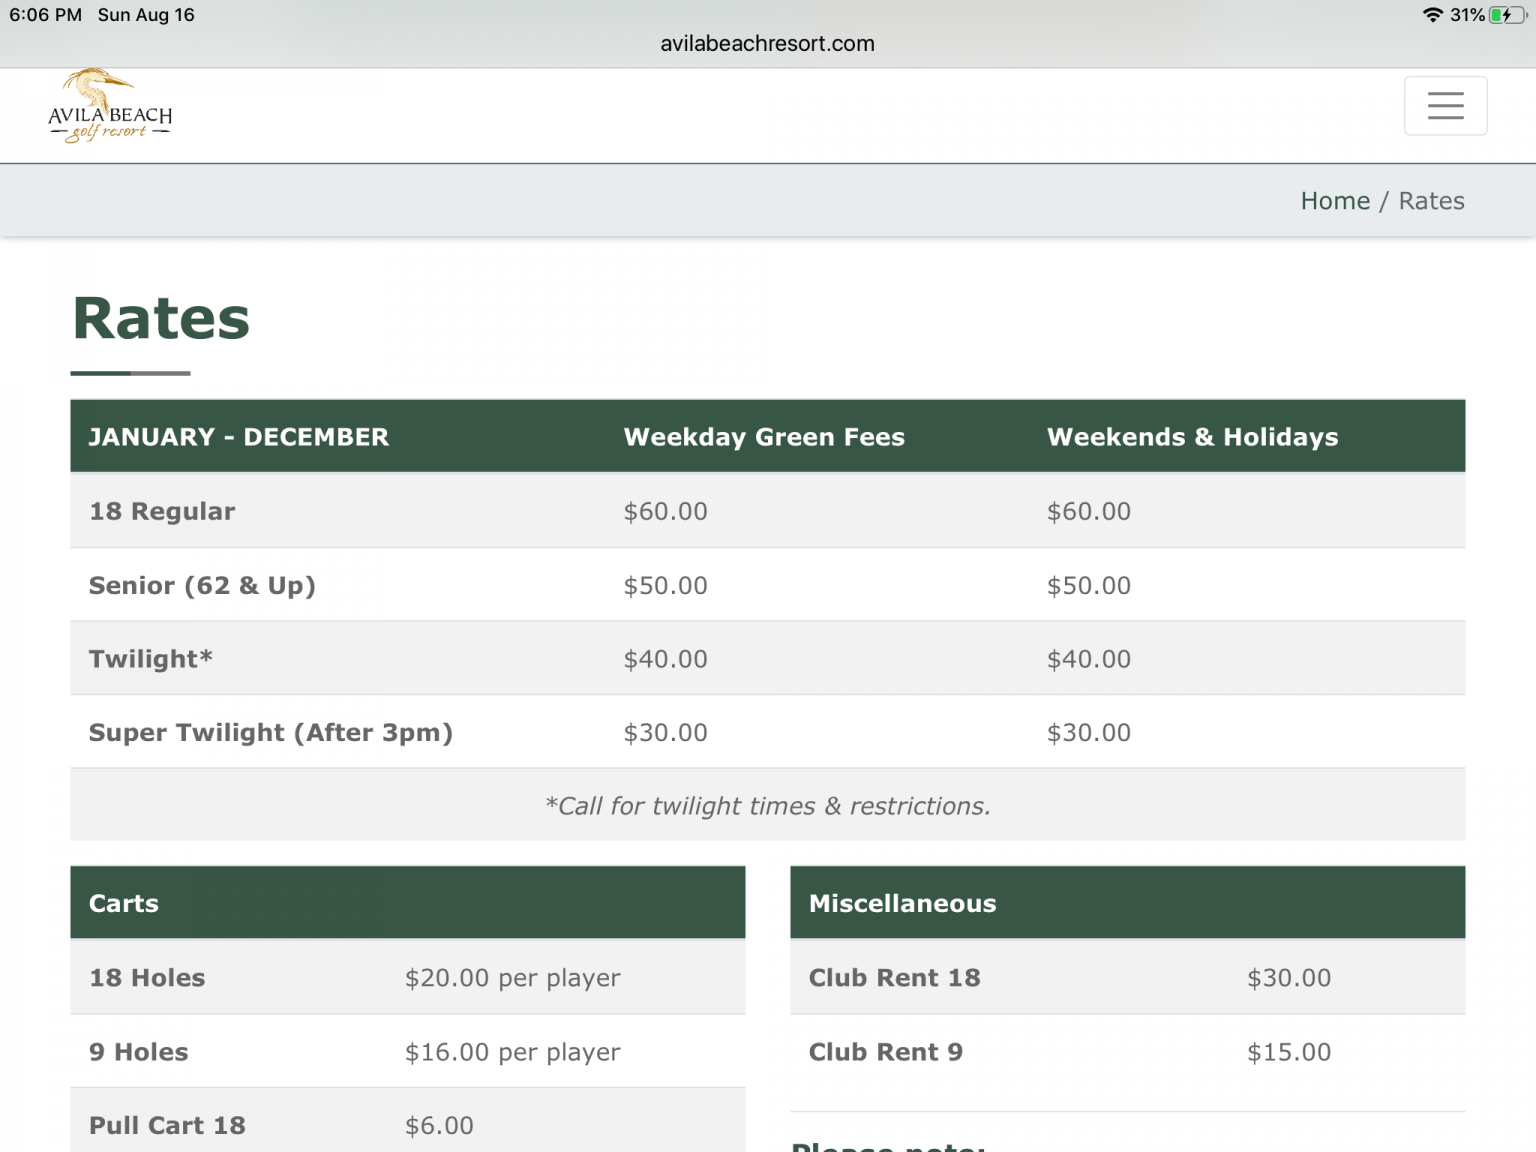The image size is (1536, 1152).
Task: Click the $16.00 per player cart price
Action: pos(512,1052)
